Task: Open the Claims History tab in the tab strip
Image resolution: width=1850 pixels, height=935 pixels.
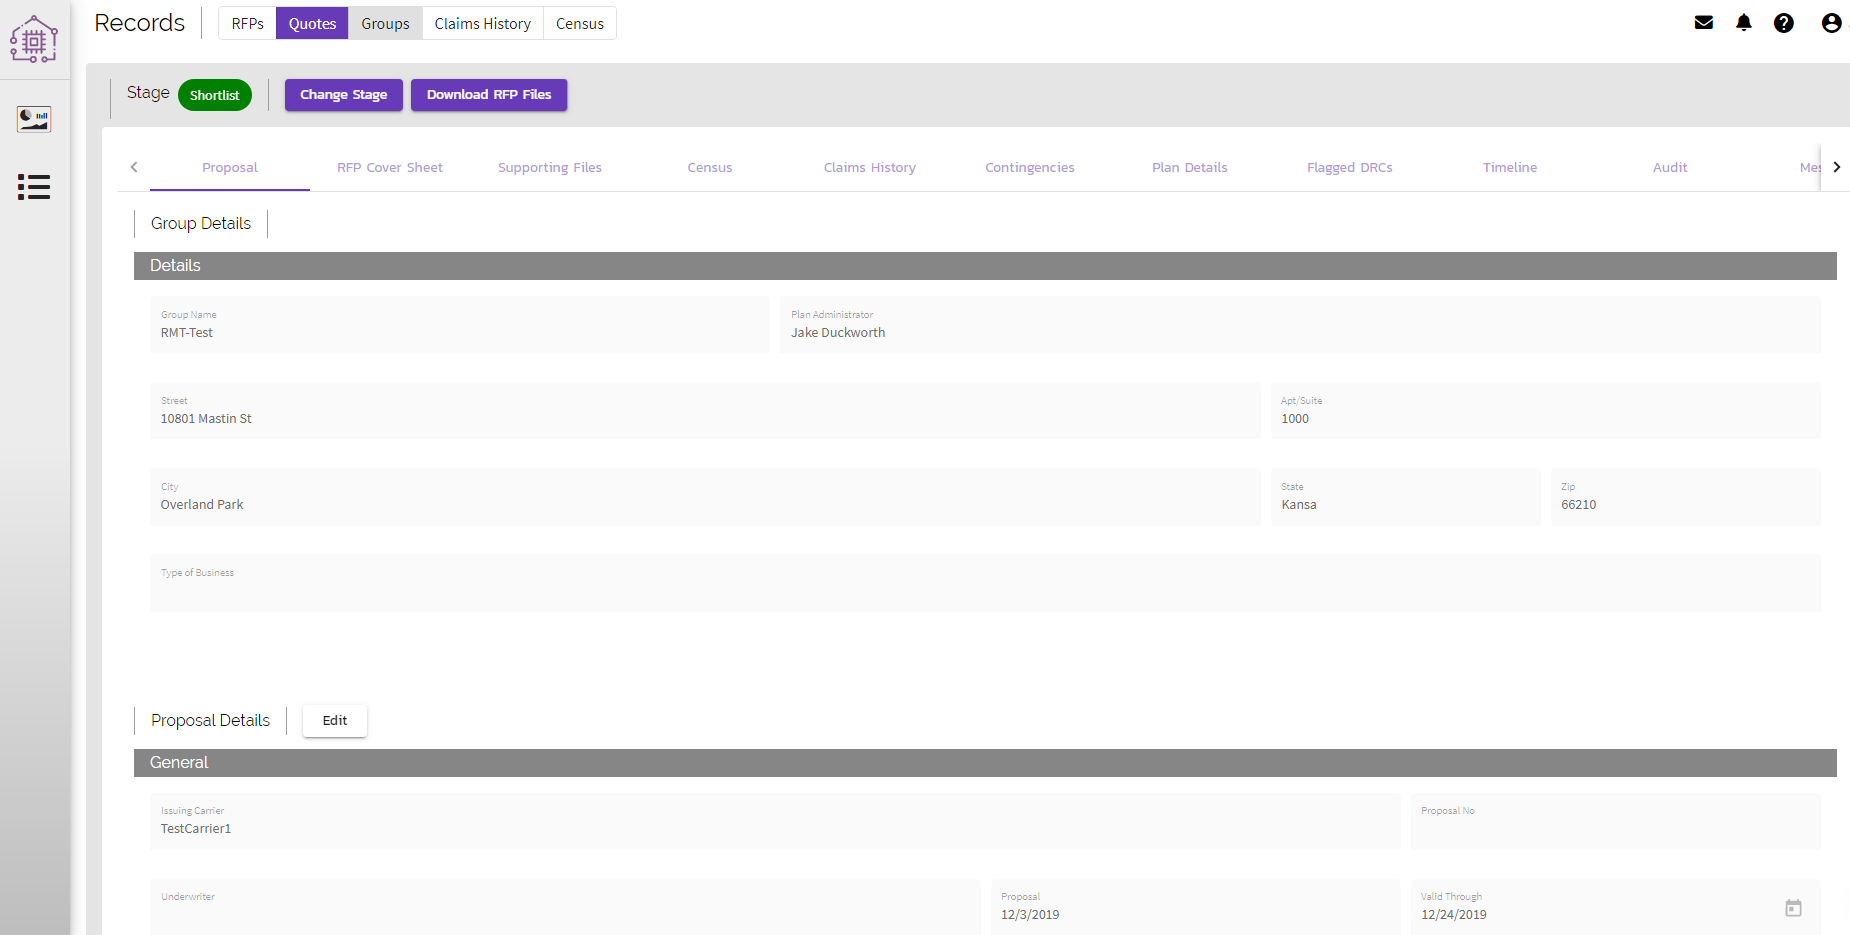Action: 870,167
